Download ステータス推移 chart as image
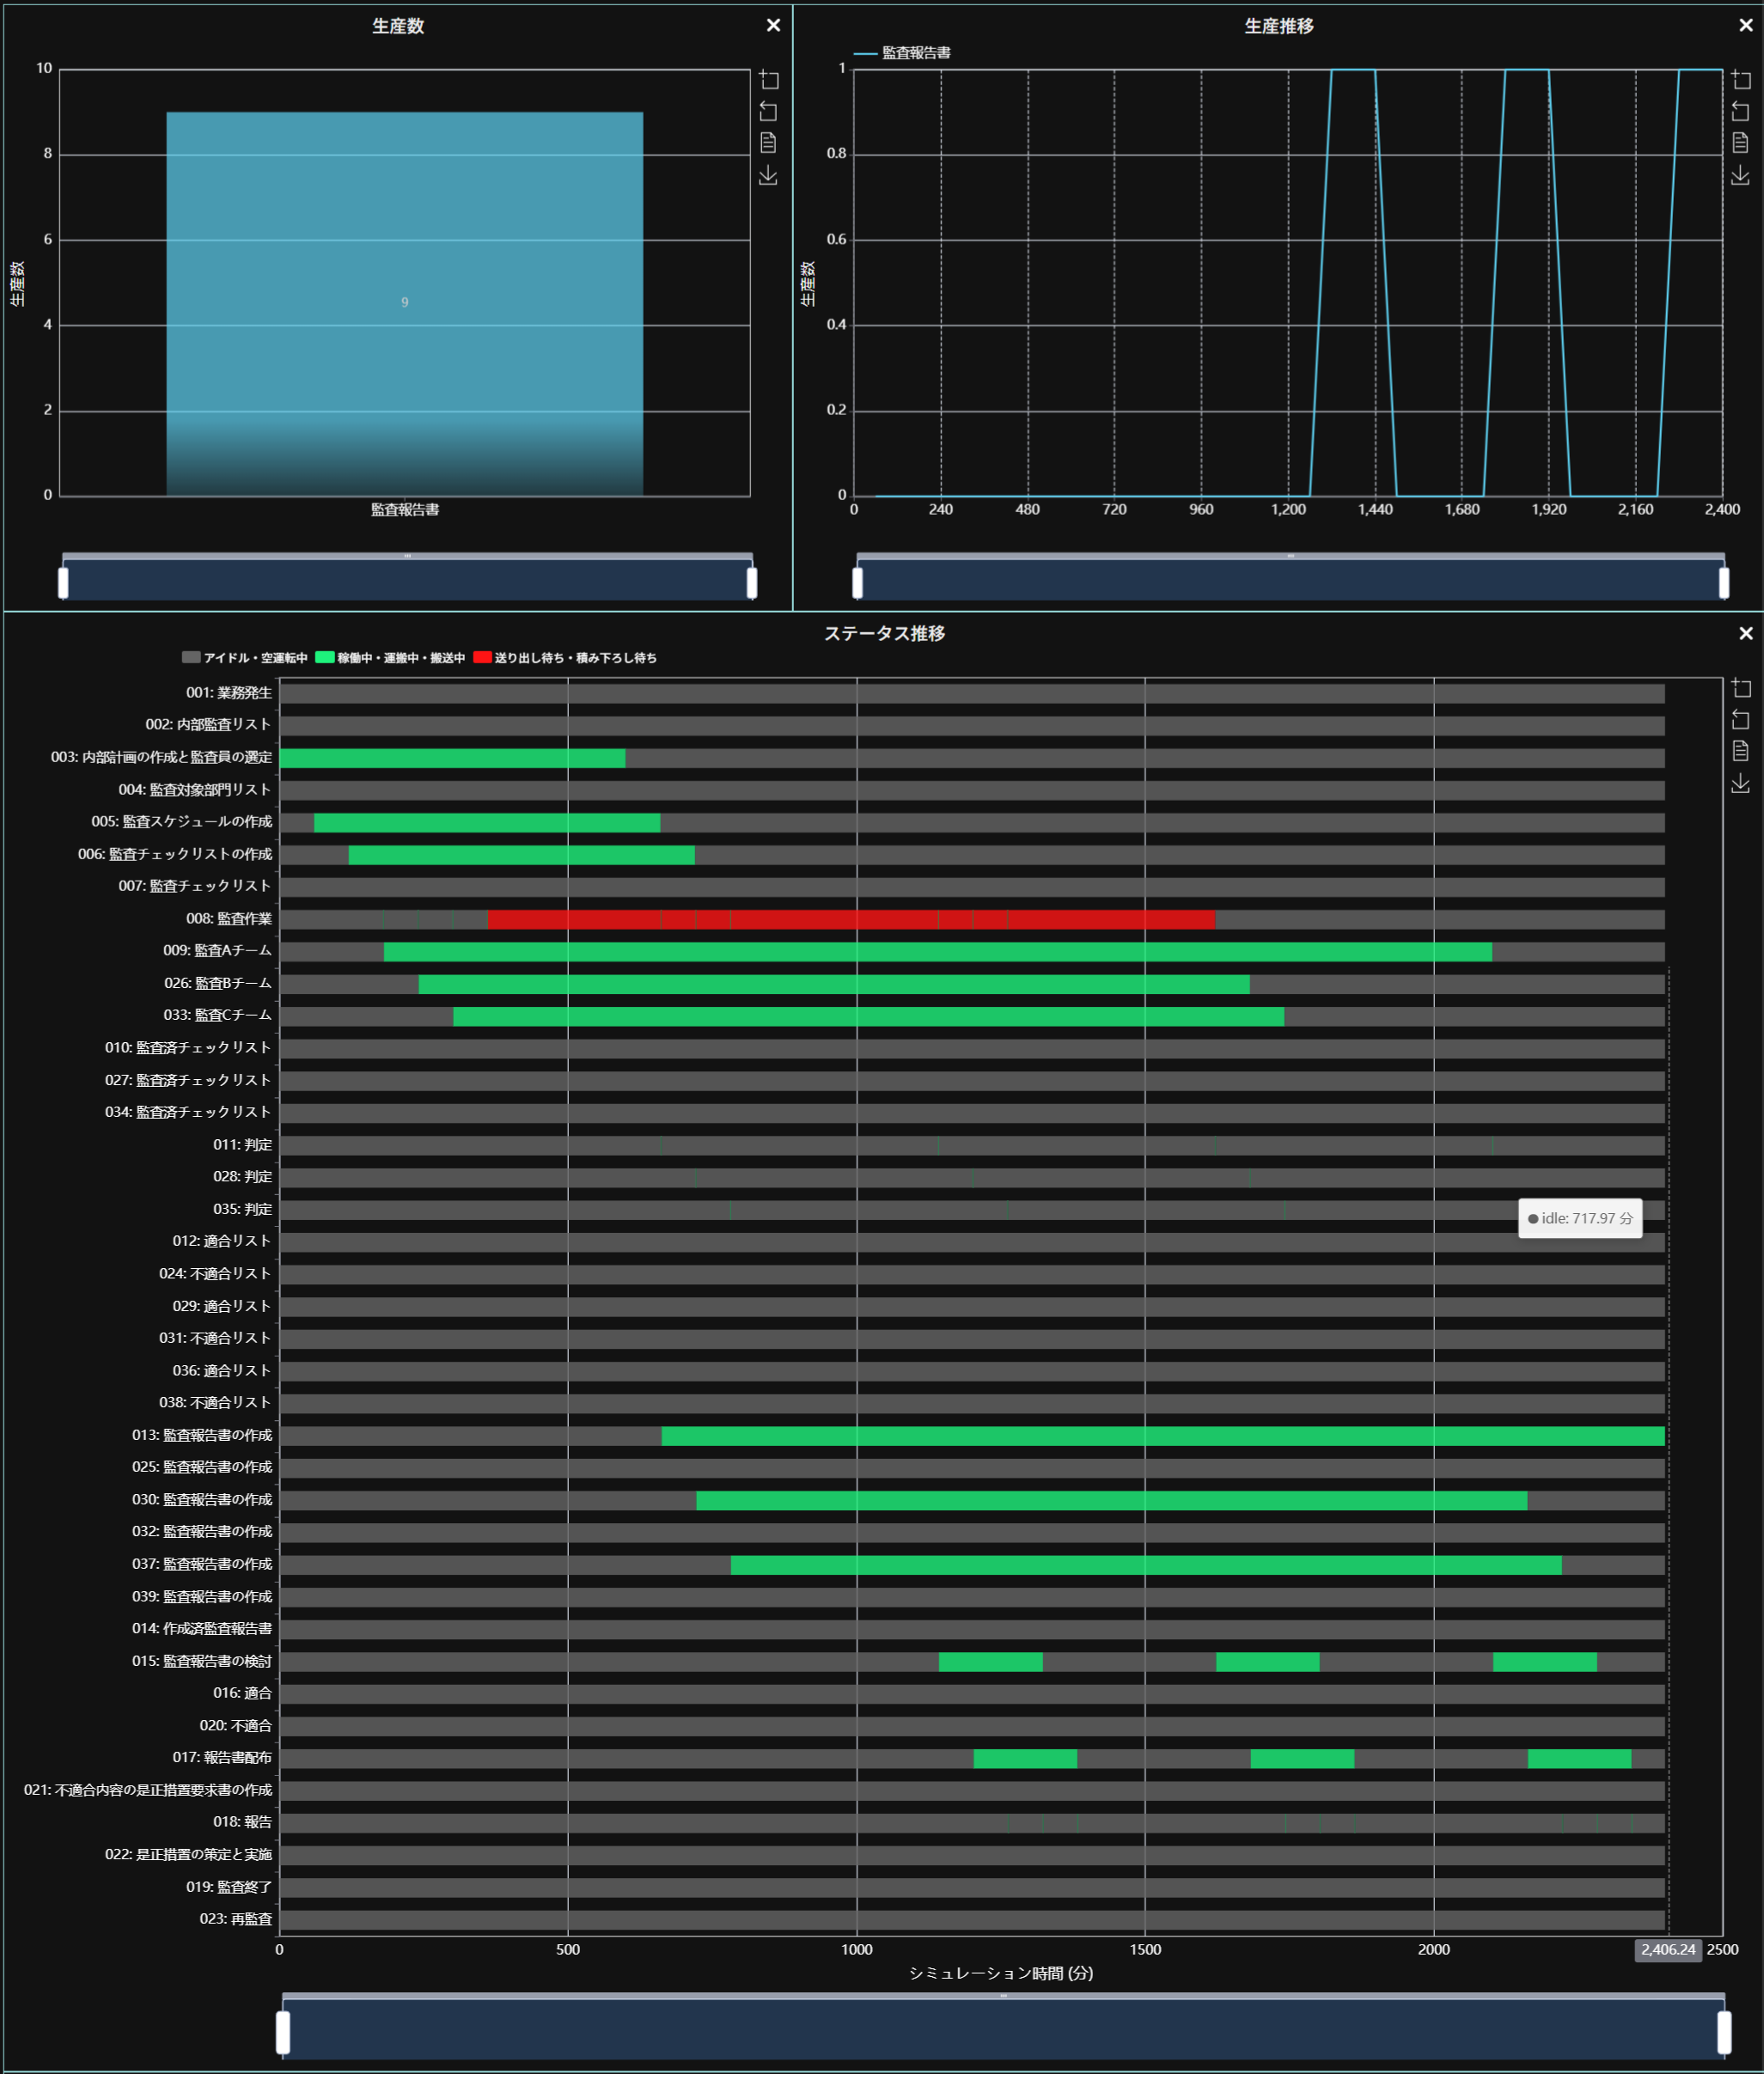The image size is (1764, 2074). 1740,783
